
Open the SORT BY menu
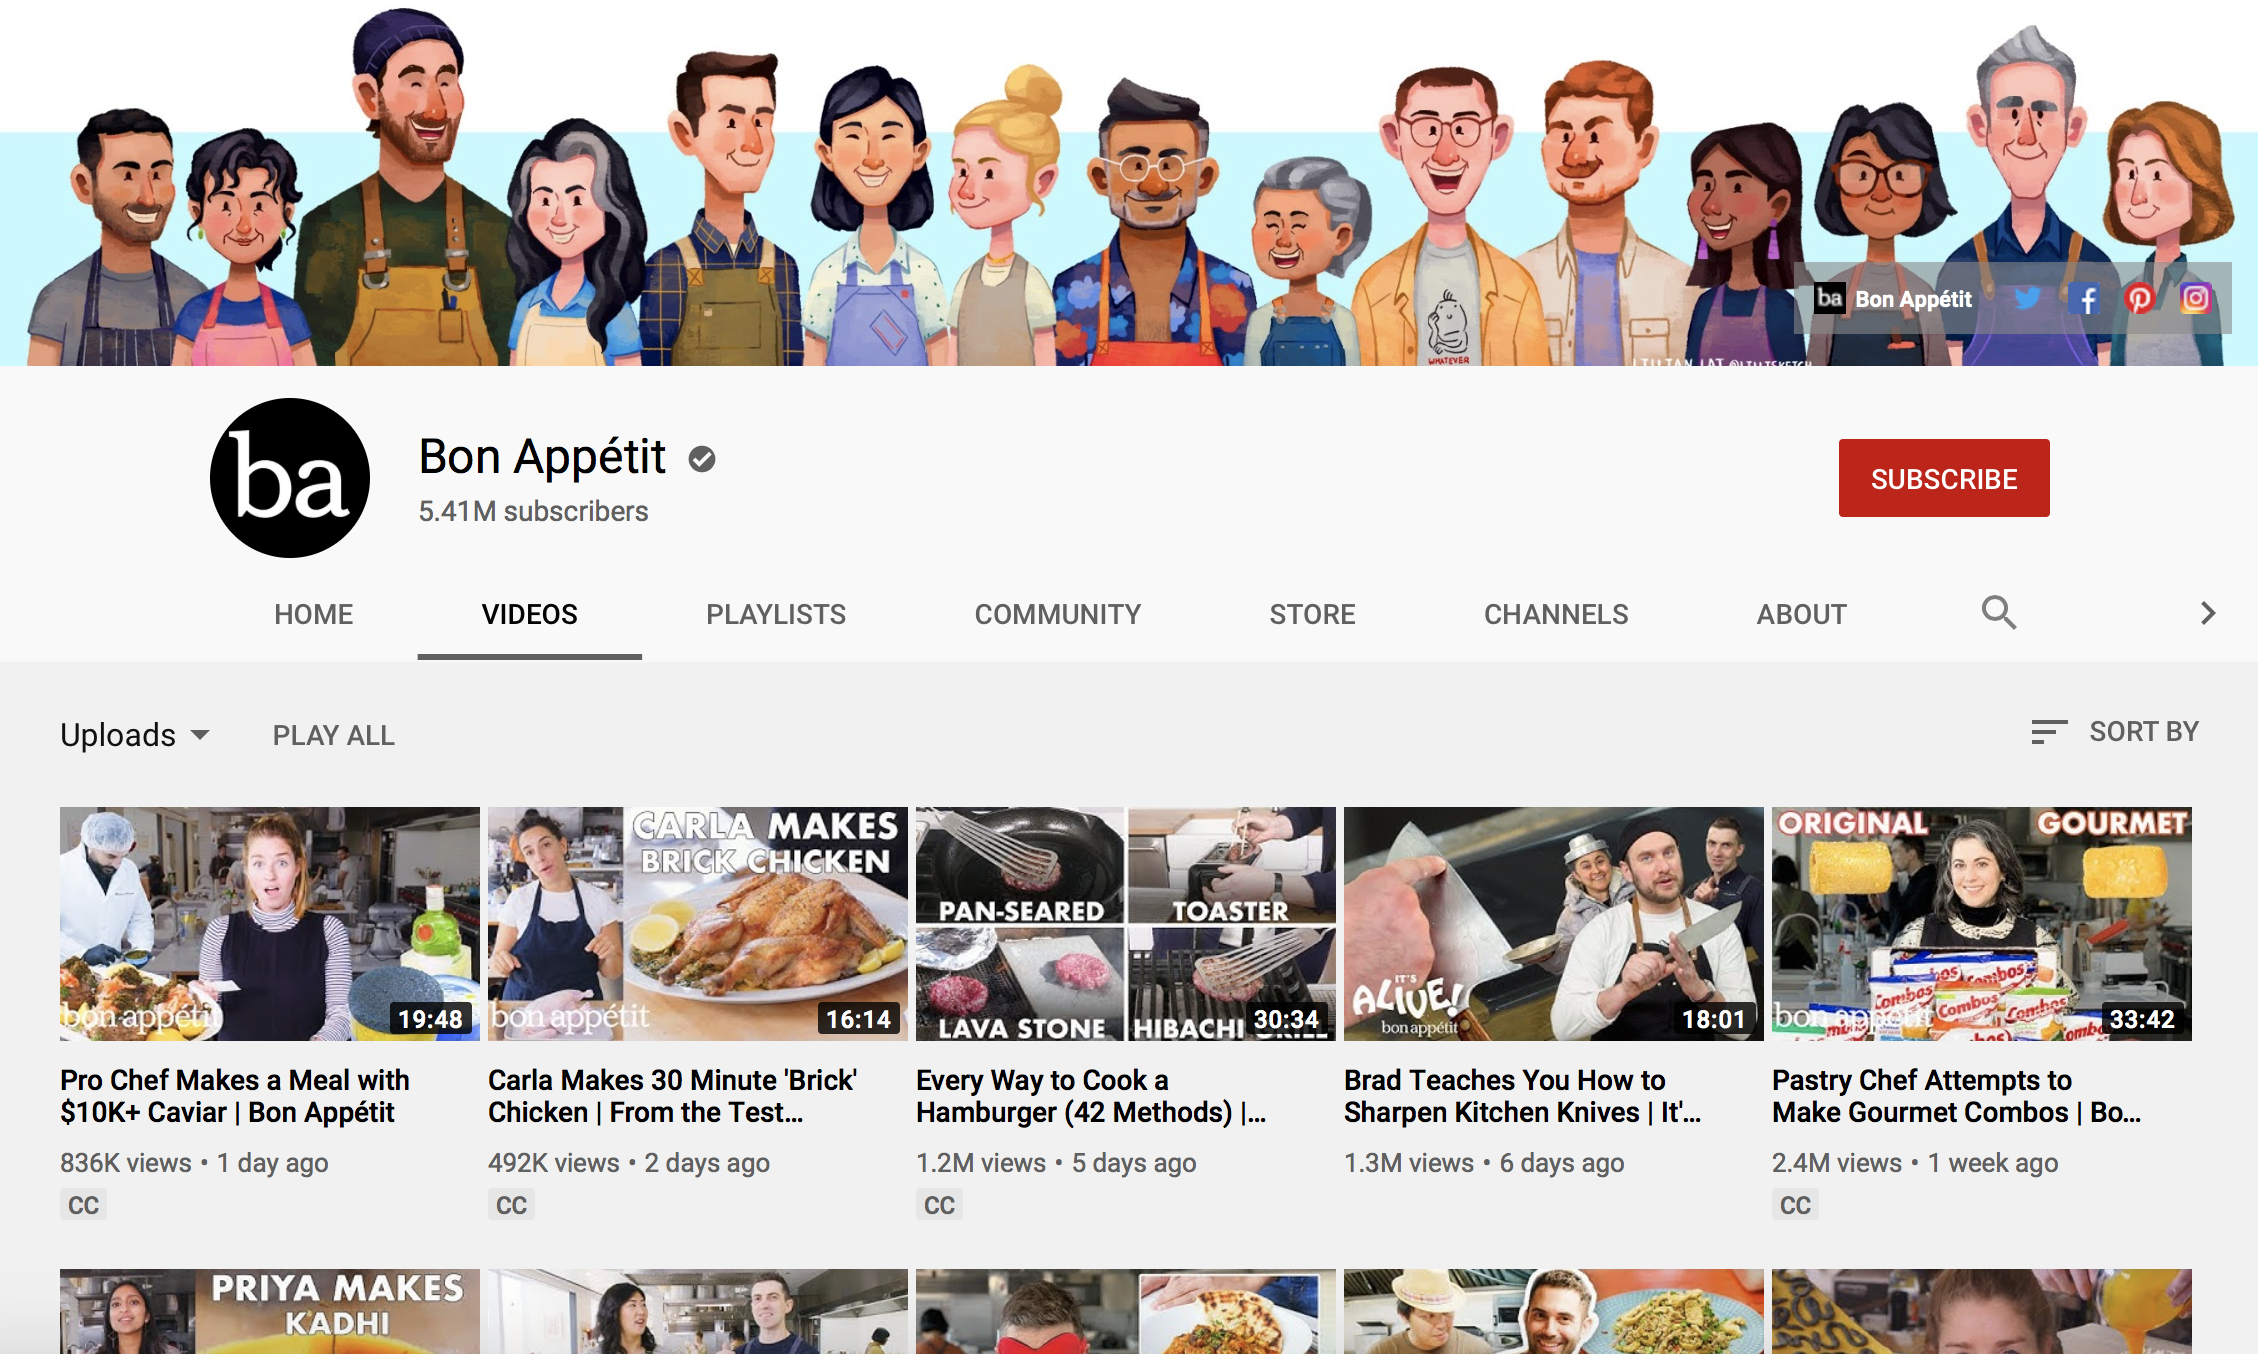[2114, 732]
